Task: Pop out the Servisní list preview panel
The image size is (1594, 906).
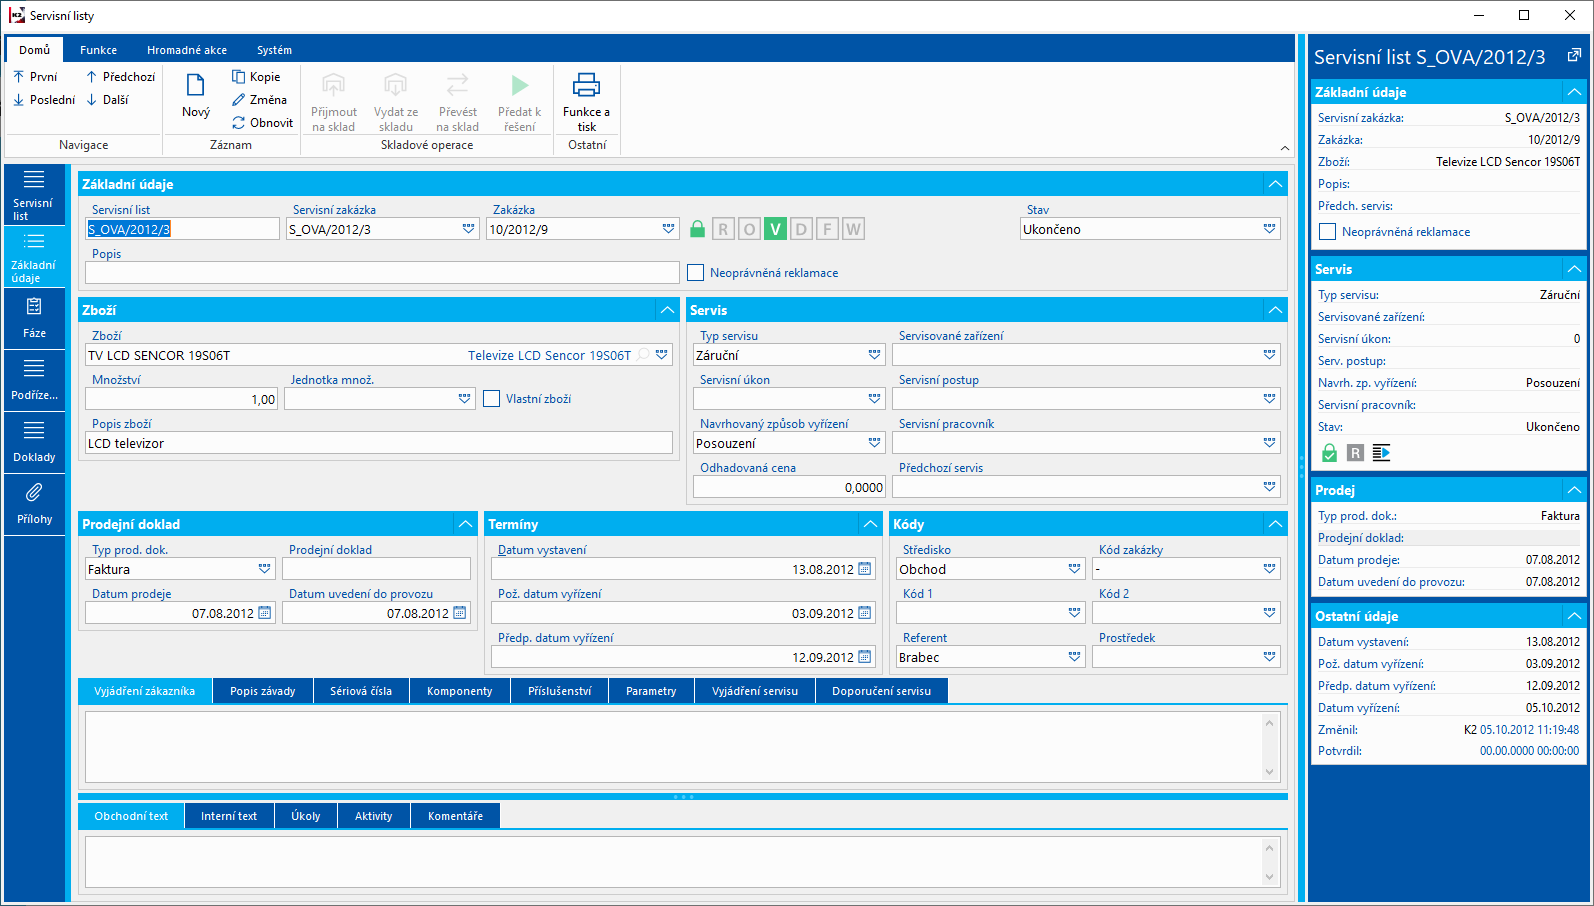Action: pos(1573,56)
